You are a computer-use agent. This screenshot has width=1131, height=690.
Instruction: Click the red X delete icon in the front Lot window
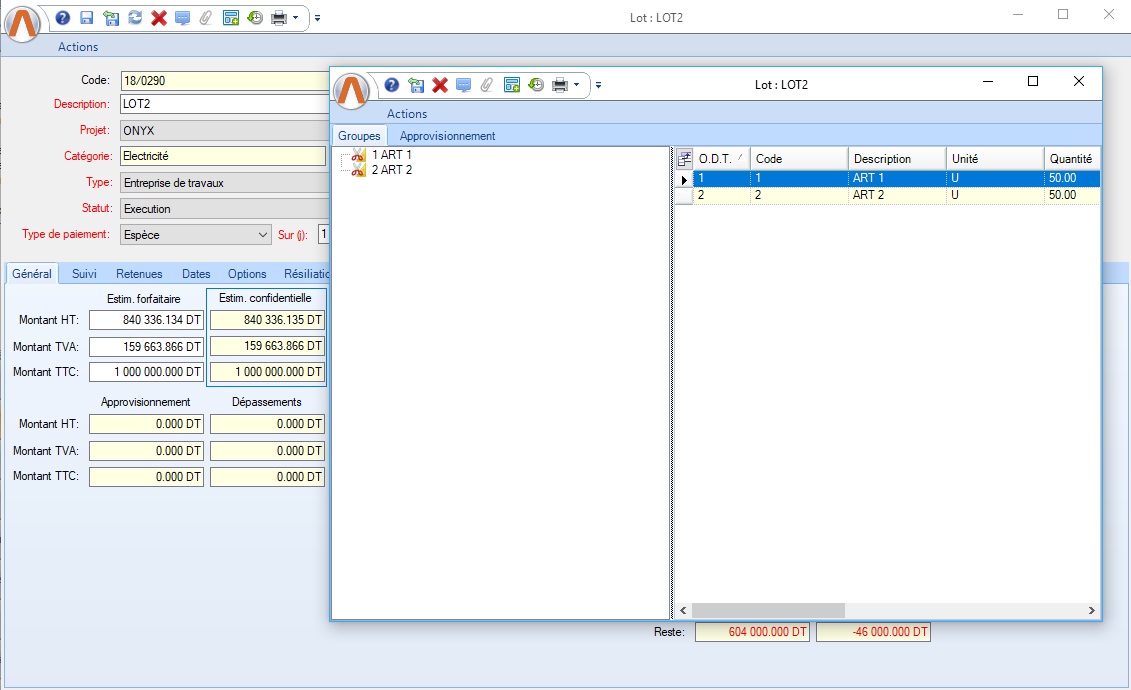(439, 85)
